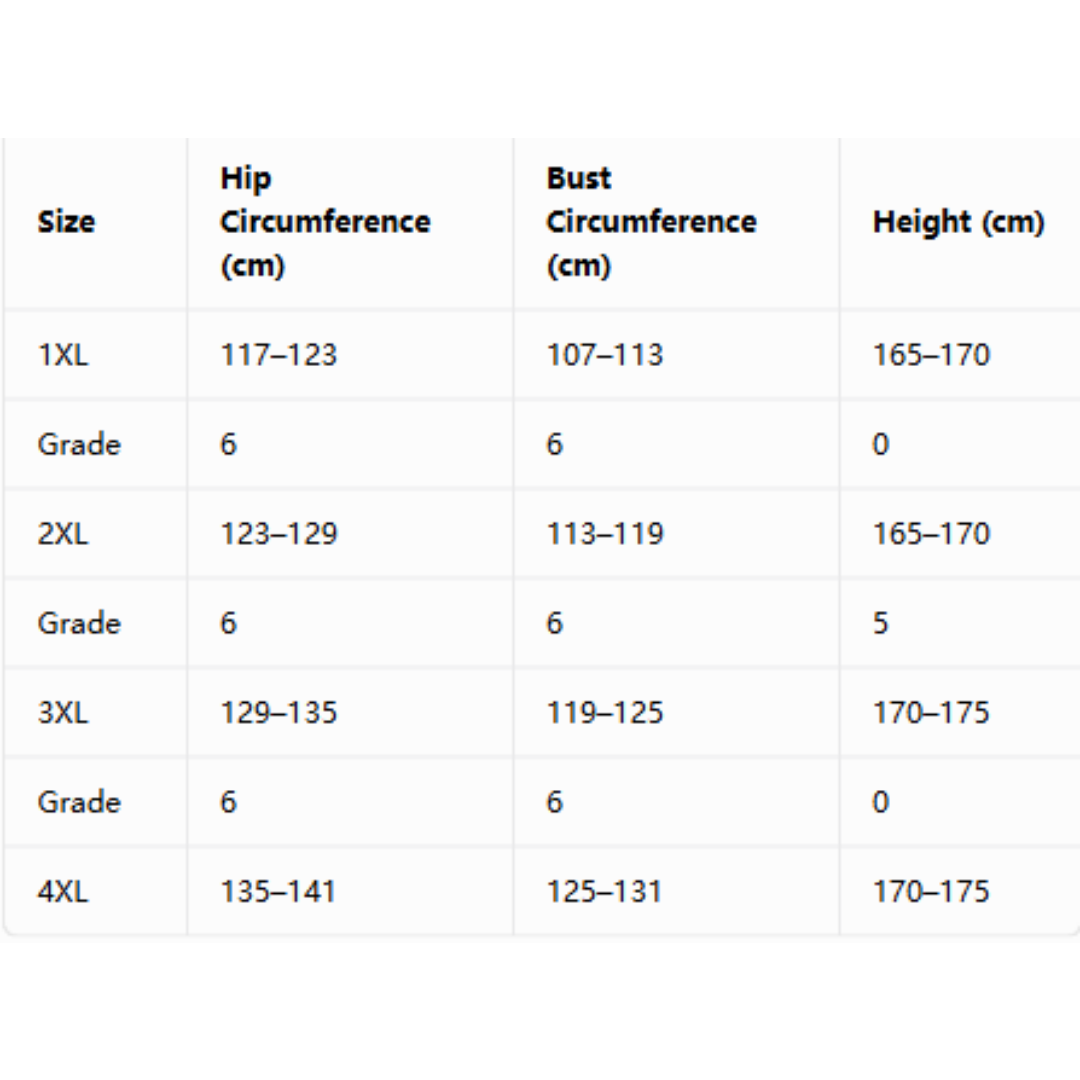This screenshot has width=1080, height=1080.
Task: Select the 4XL size cell
Action: tap(63, 891)
